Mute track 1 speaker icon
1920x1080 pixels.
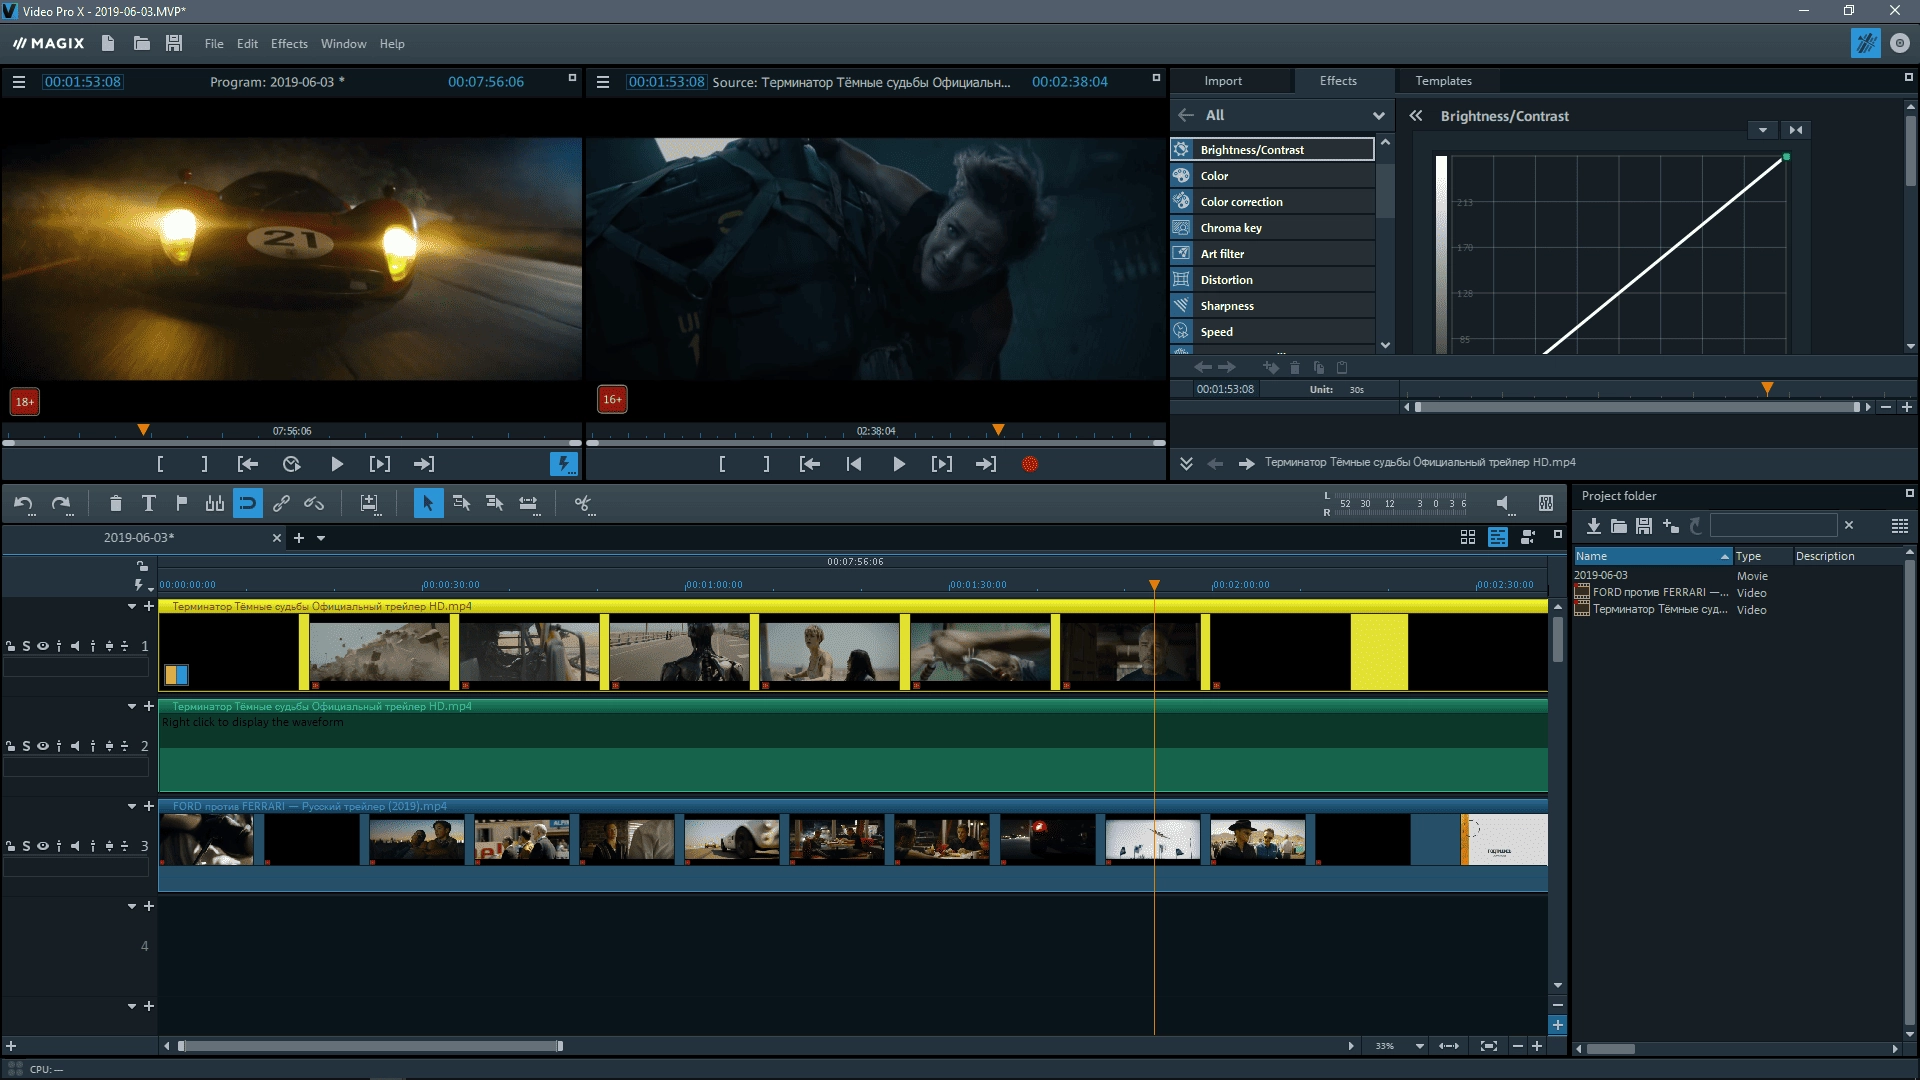pos(75,646)
